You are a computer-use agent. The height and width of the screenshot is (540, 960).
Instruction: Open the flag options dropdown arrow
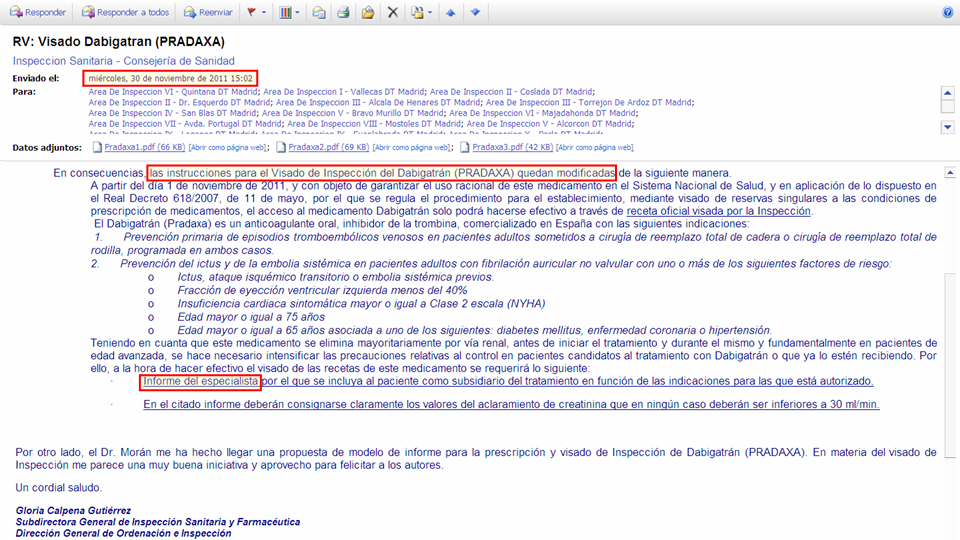tap(264, 12)
